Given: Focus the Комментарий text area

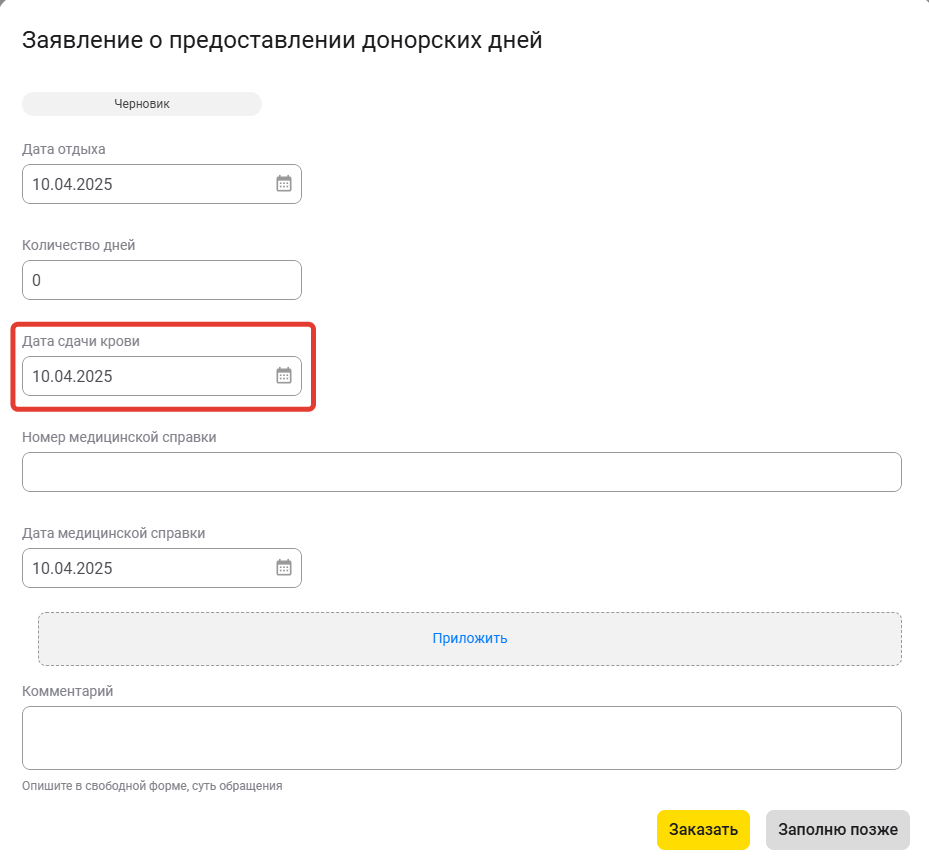Looking at the screenshot, I should pyautogui.click(x=462, y=737).
